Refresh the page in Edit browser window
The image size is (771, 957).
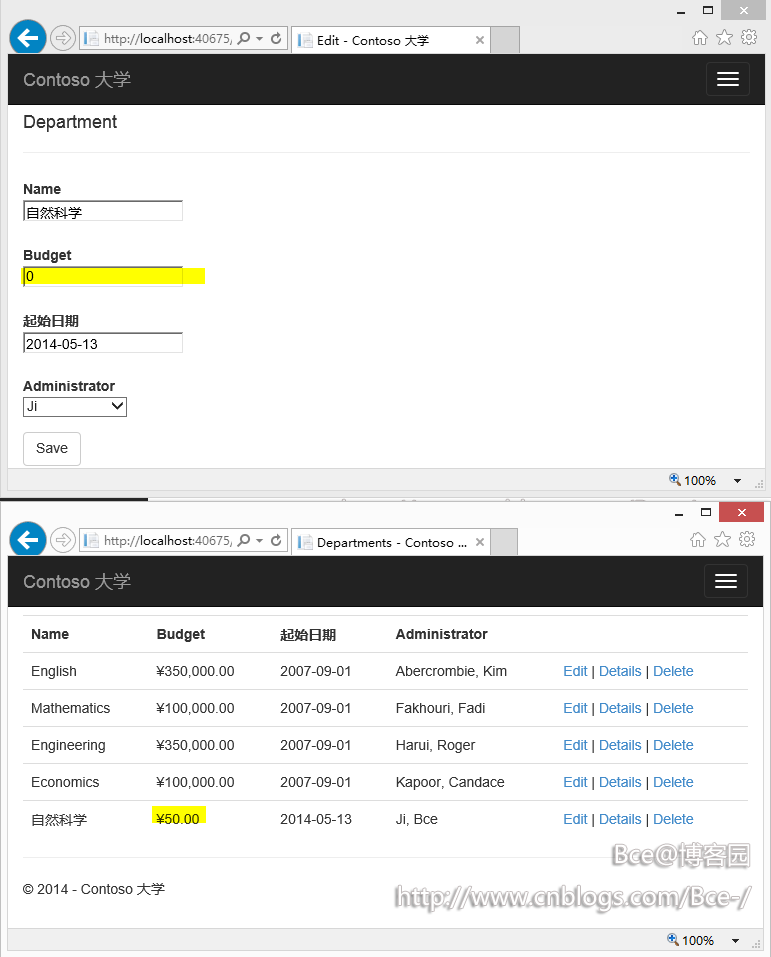tap(276, 38)
